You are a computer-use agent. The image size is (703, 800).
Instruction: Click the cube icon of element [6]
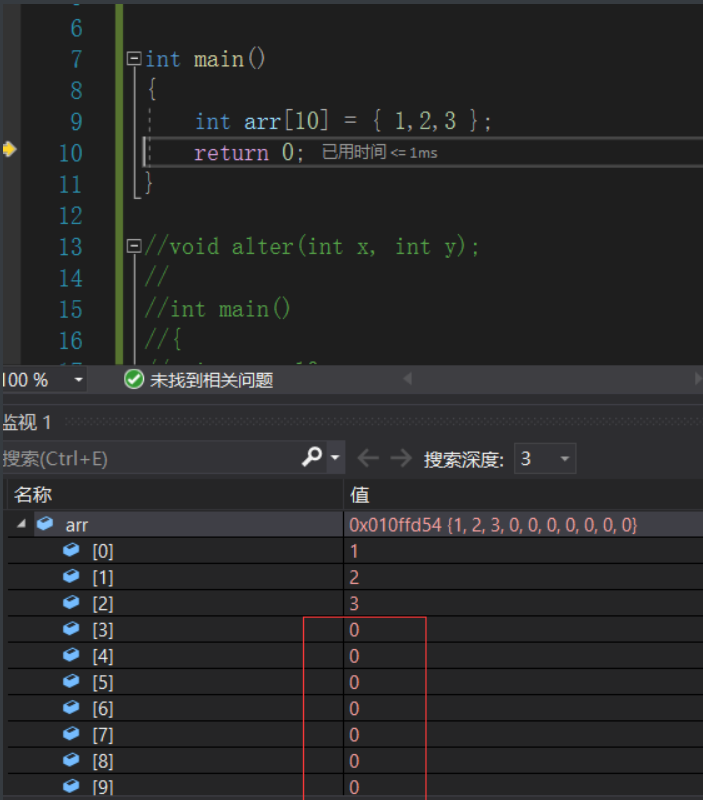(71, 708)
